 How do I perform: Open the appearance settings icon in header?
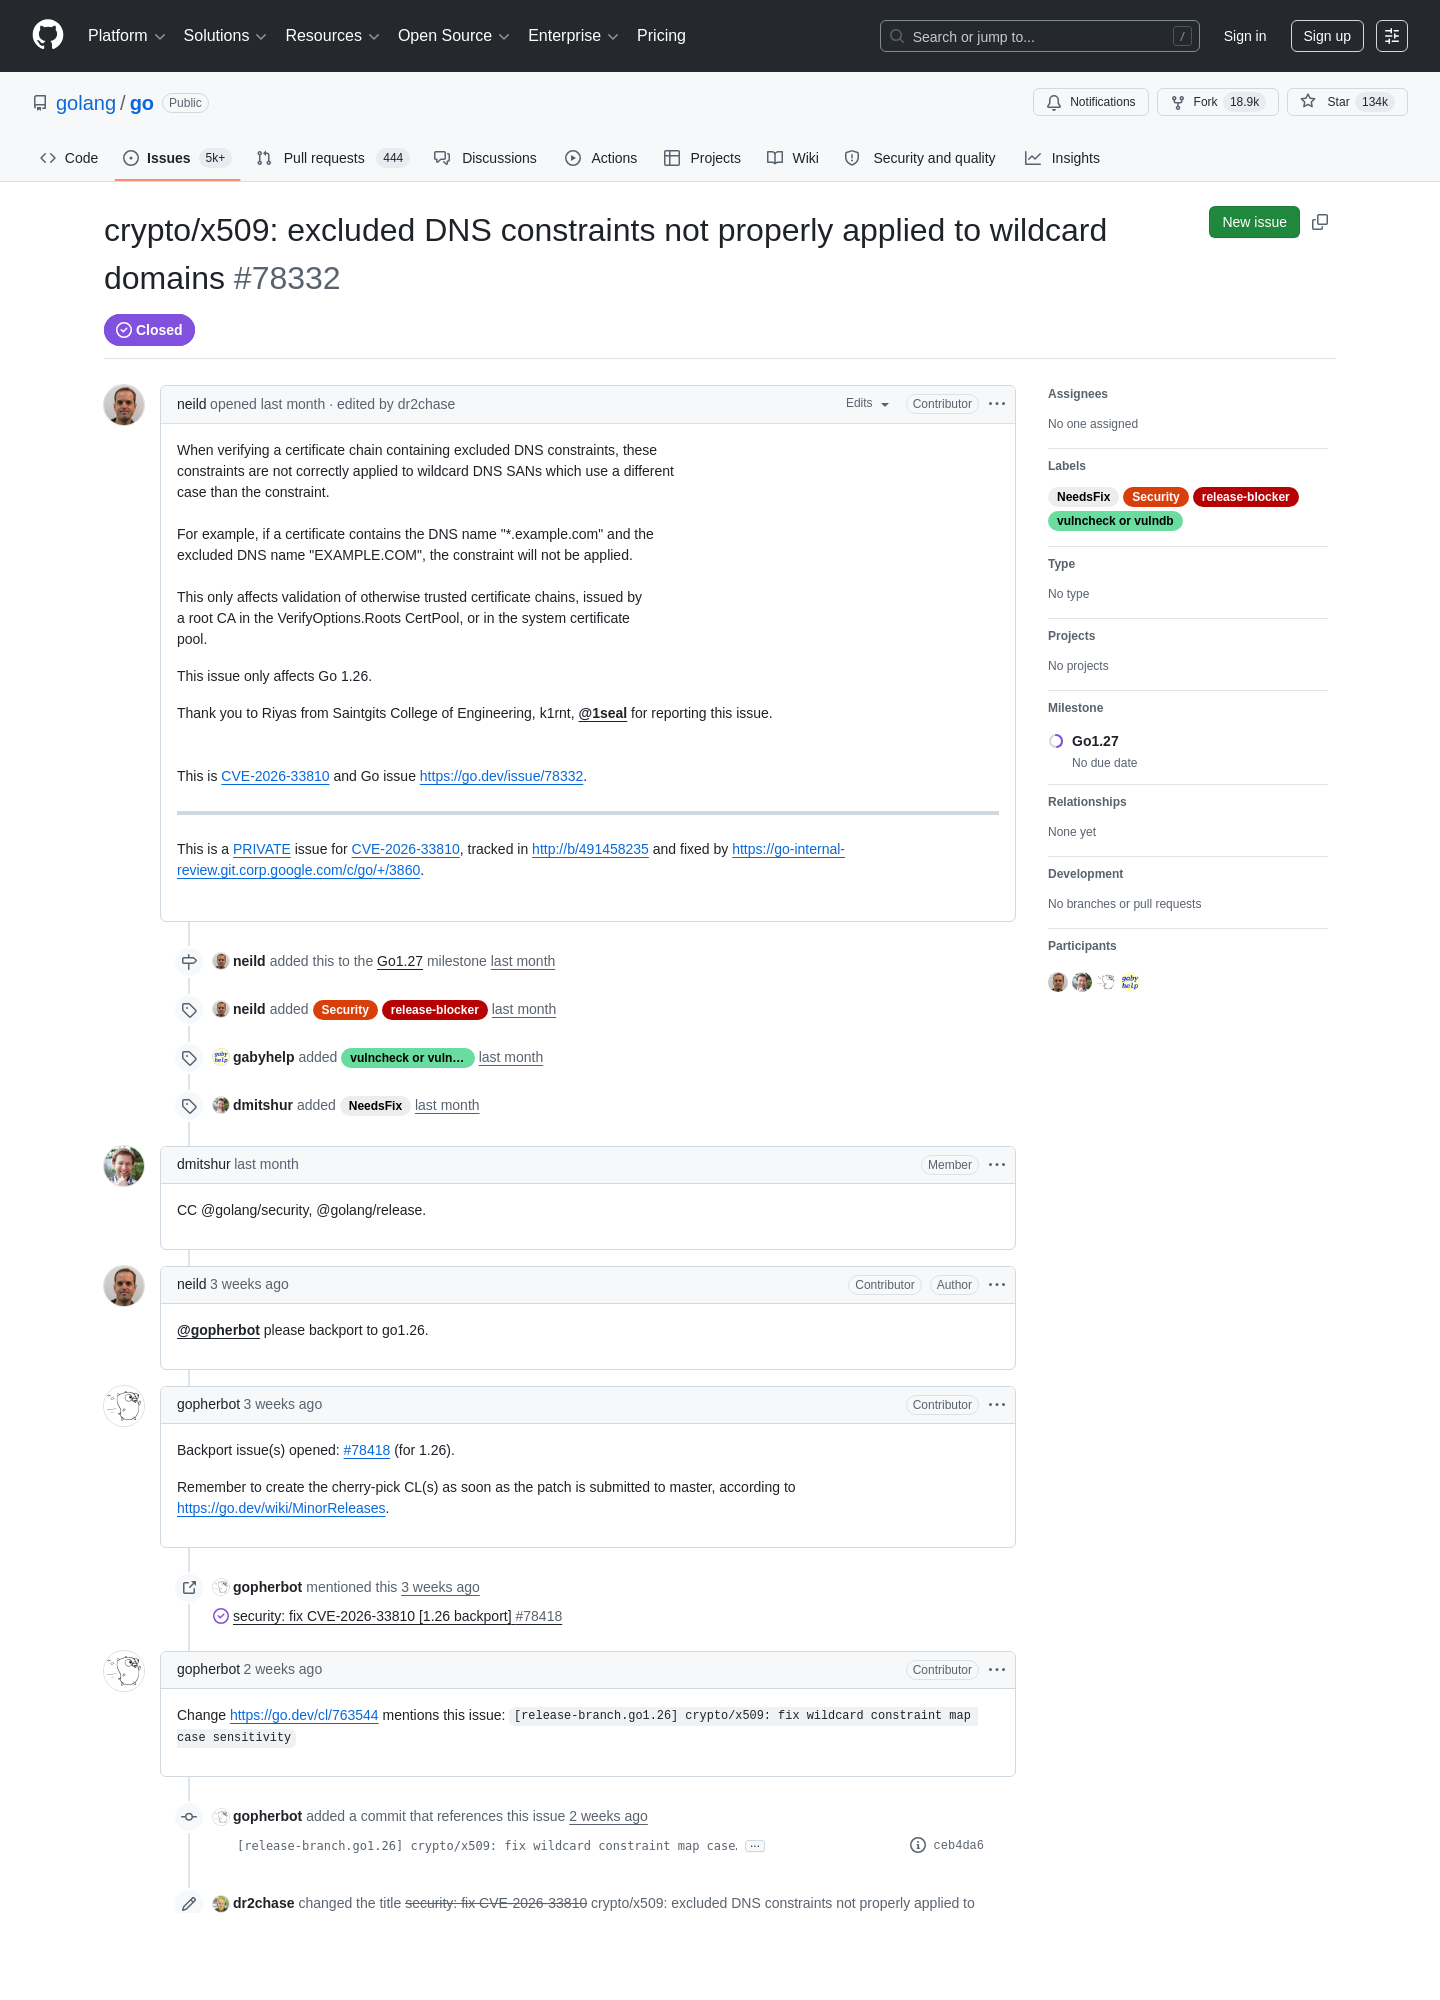click(1391, 36)
